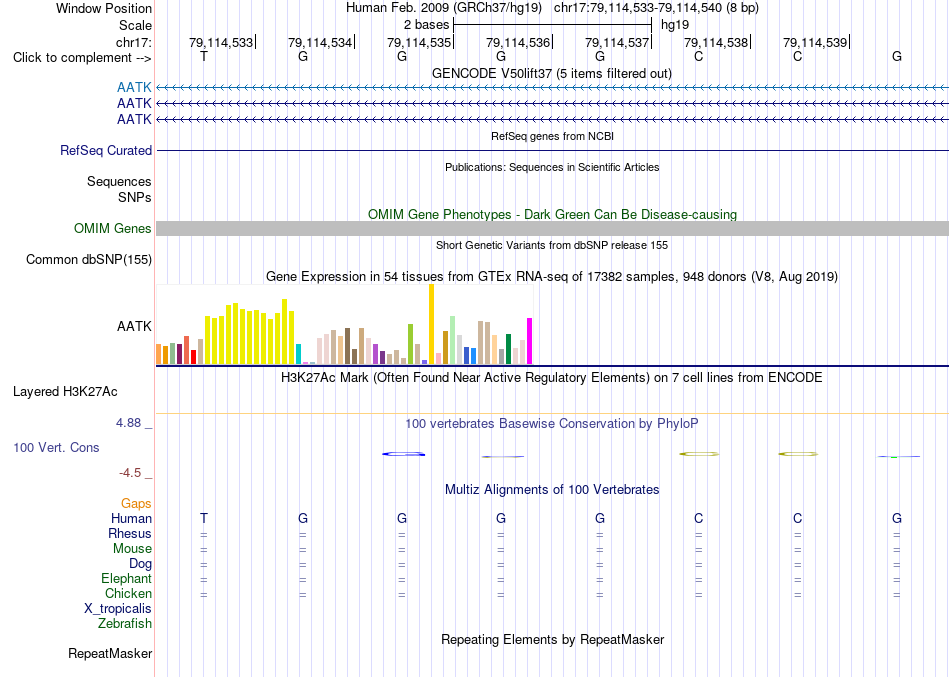950x677 pixels.
Task: Click 'Publications: Sequences in Scientific Articles' title
Action: (x=552, y=167)
